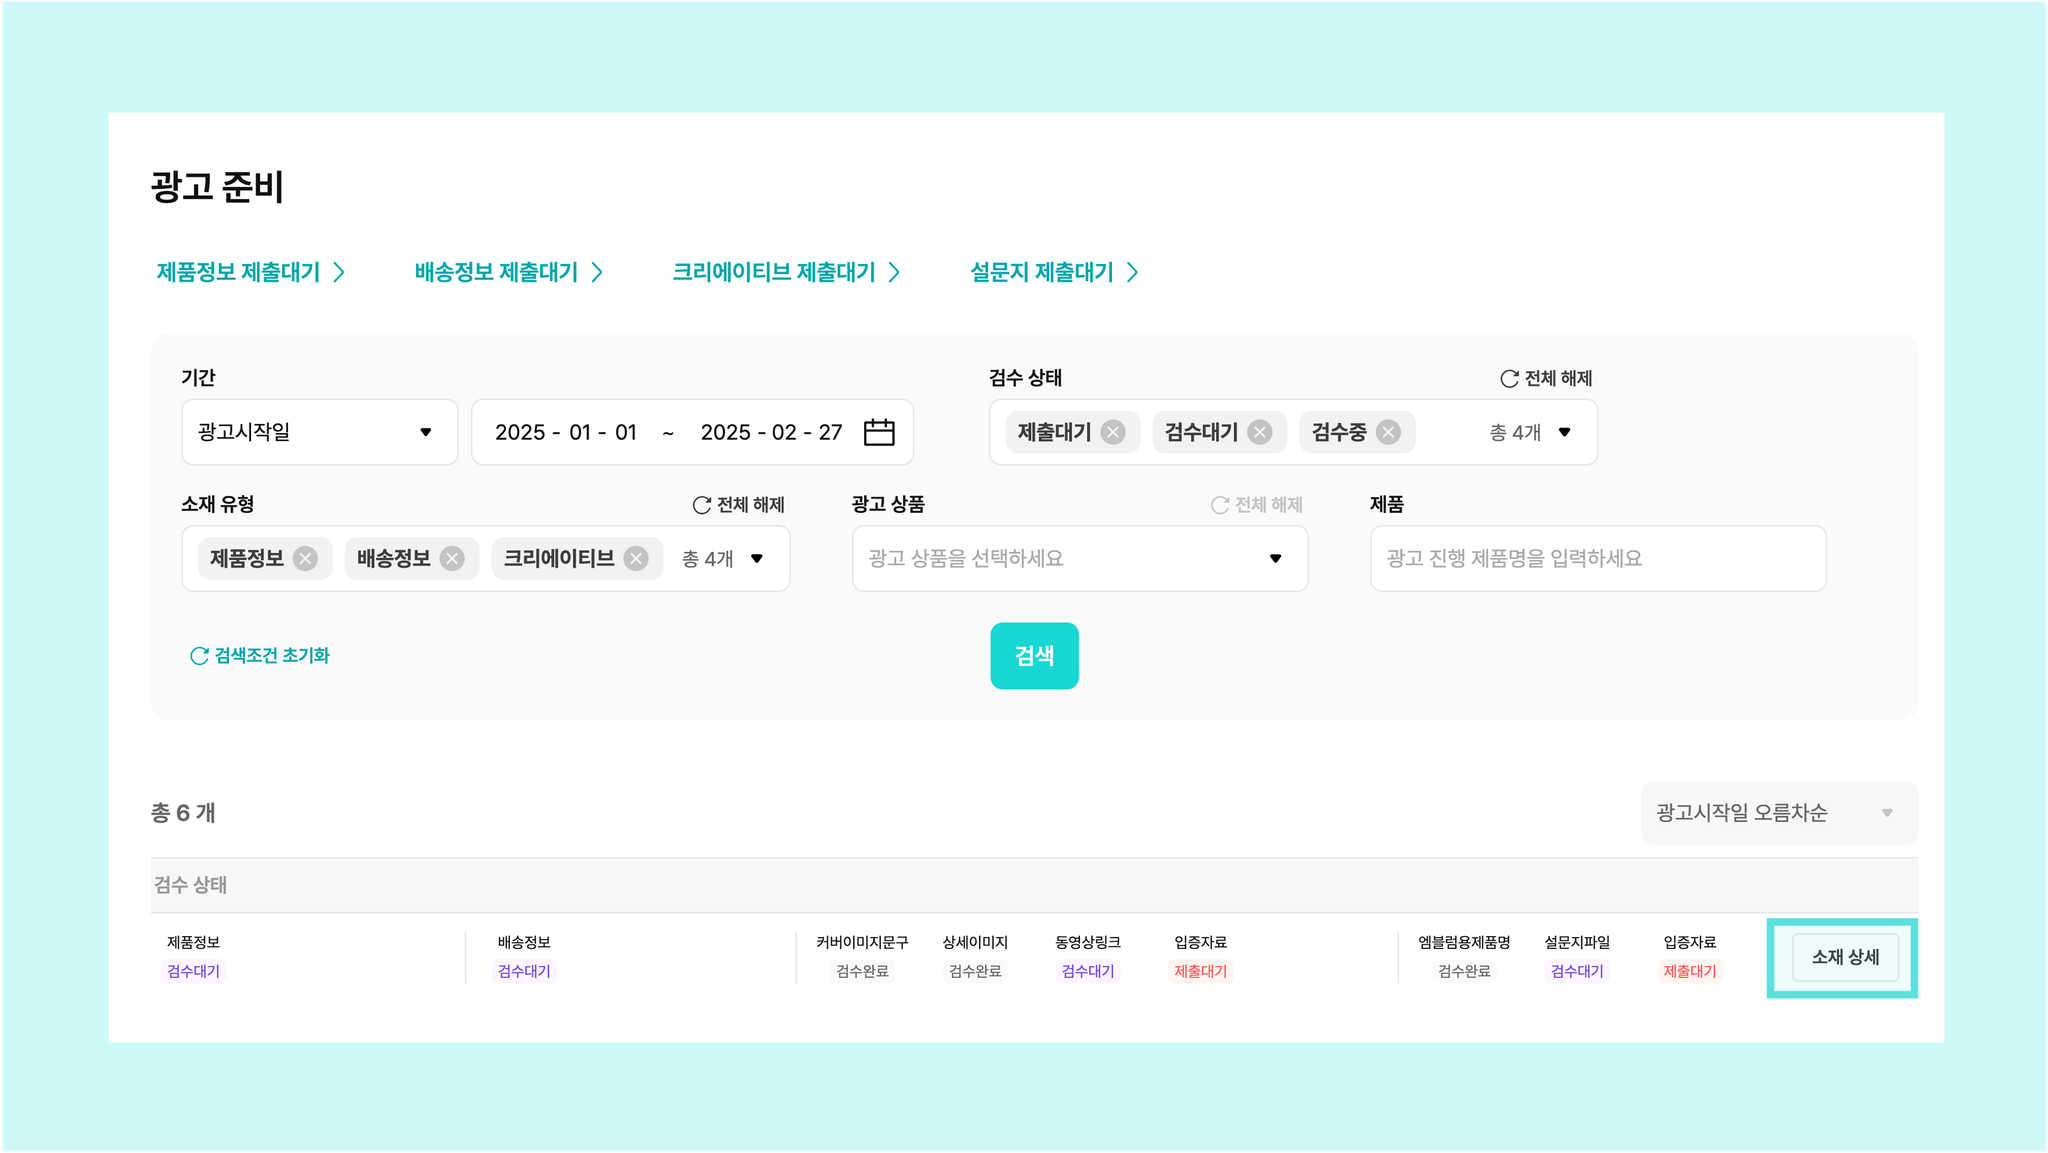The width and height of the screenshot is (2048, 1153).
Task: Click 설문지파일 검수대기 status badge
Action: (x=1577, y=971)
